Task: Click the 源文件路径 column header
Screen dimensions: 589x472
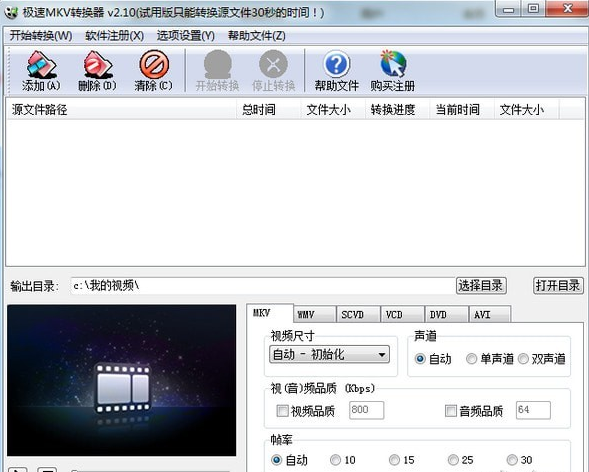Action: click(x=121, y=110)
